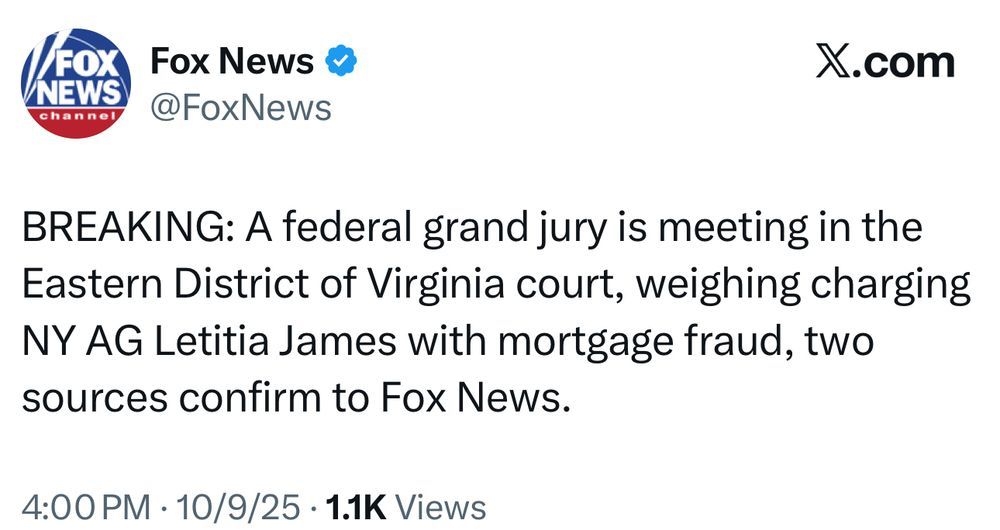Open the @FoxNews handle link
The height and width of the screenshot is (530, 1000).
[240, 106]
